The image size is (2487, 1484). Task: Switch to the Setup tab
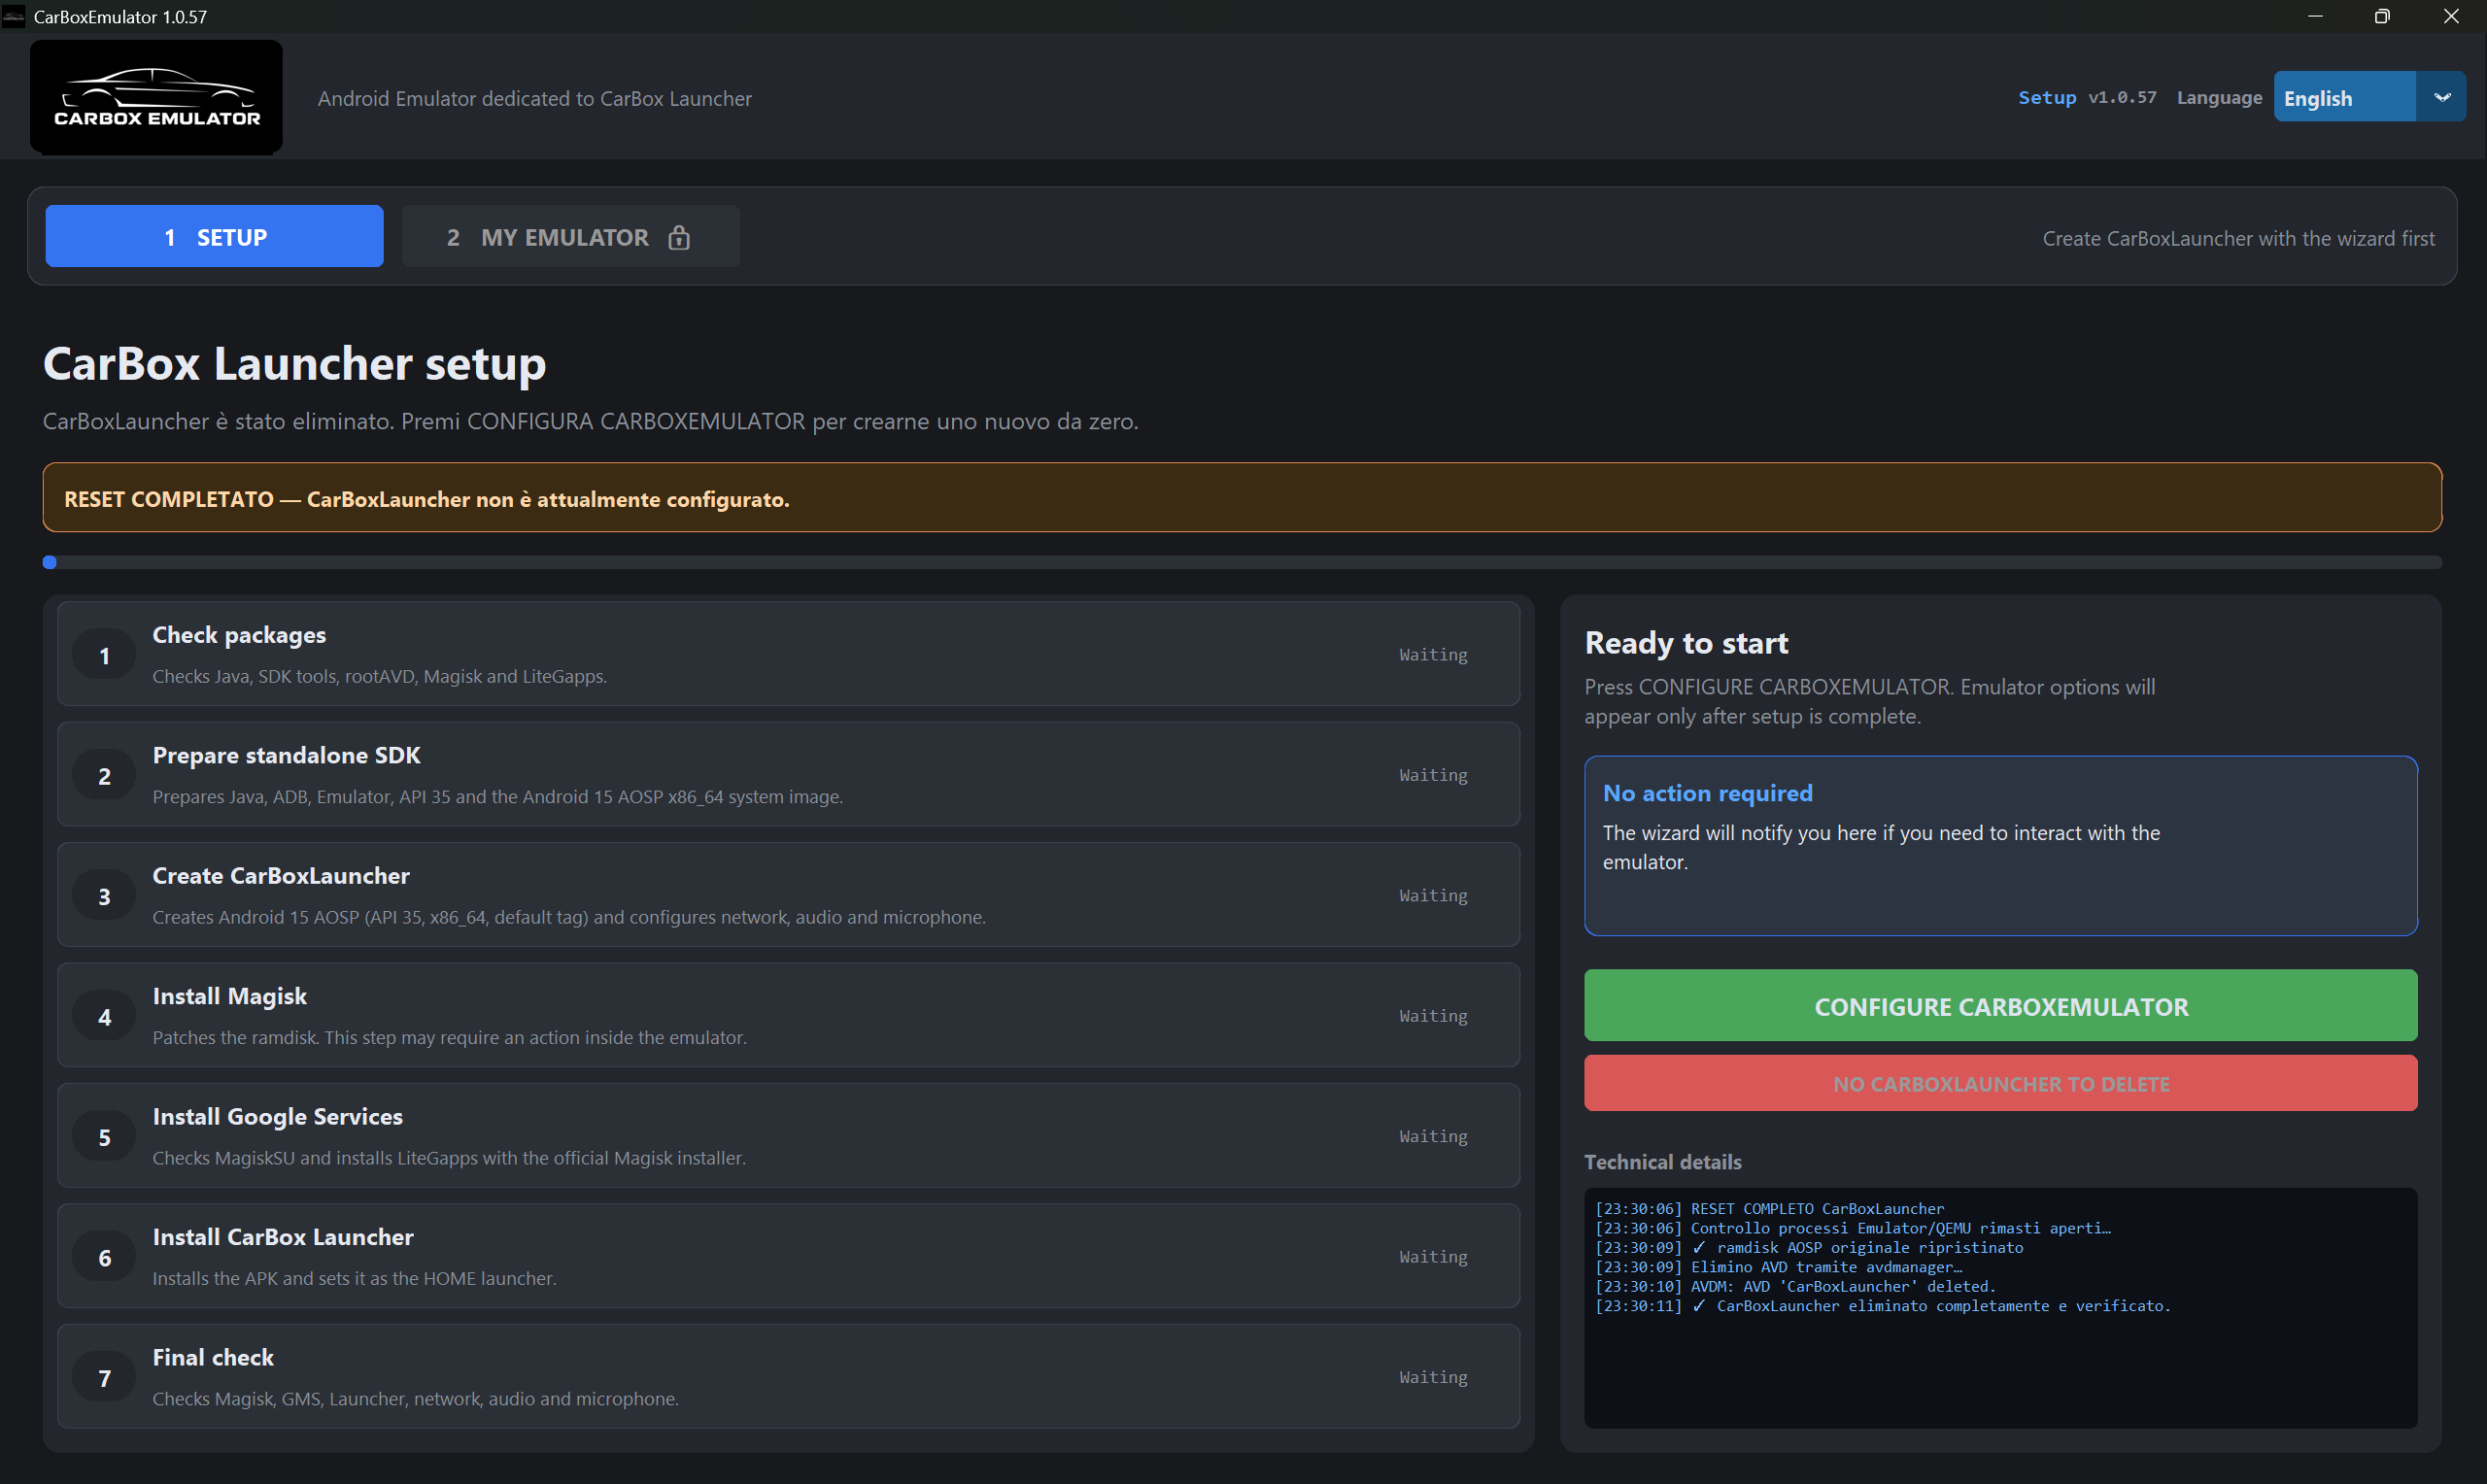[x=214, y=236]
